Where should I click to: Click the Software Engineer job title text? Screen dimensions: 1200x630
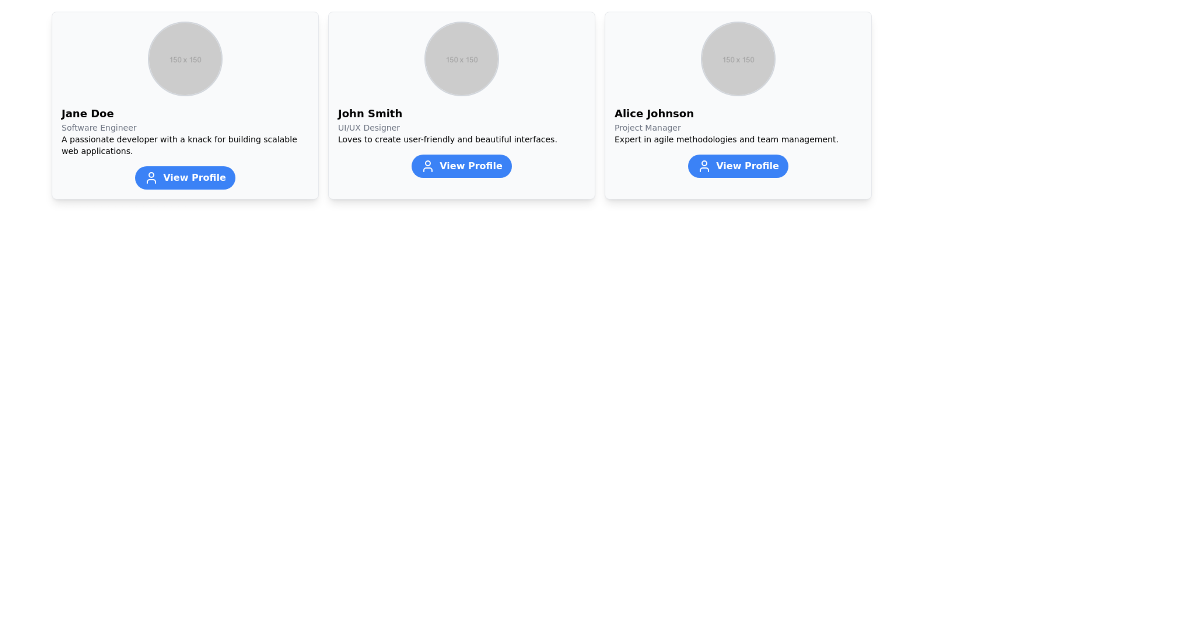click(99, 128)
